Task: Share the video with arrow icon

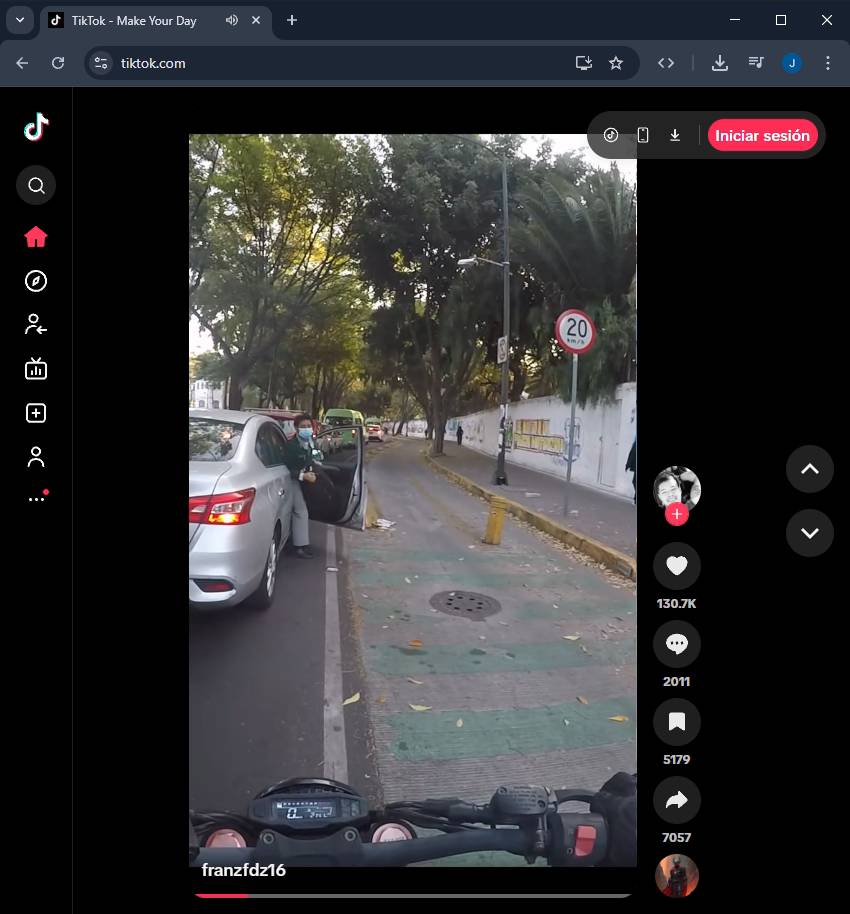Action: 677,800
